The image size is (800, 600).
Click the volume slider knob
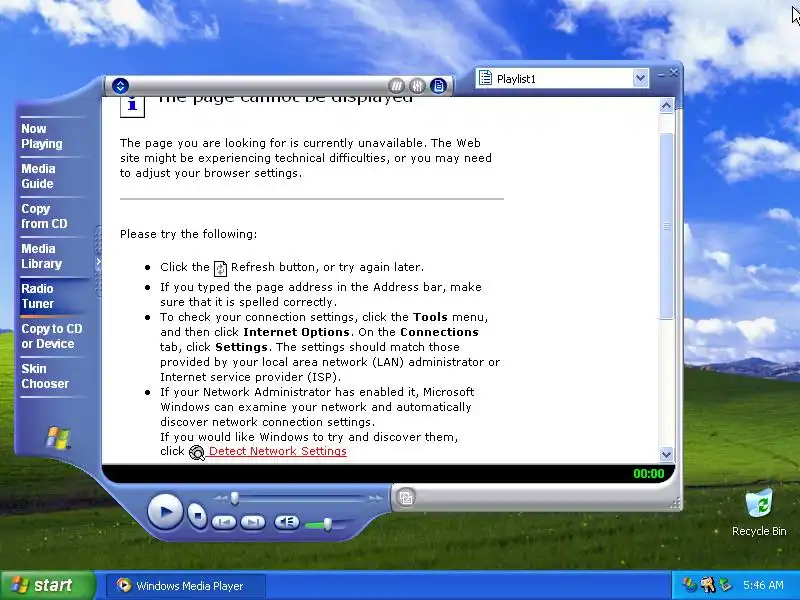pos(327,524)
